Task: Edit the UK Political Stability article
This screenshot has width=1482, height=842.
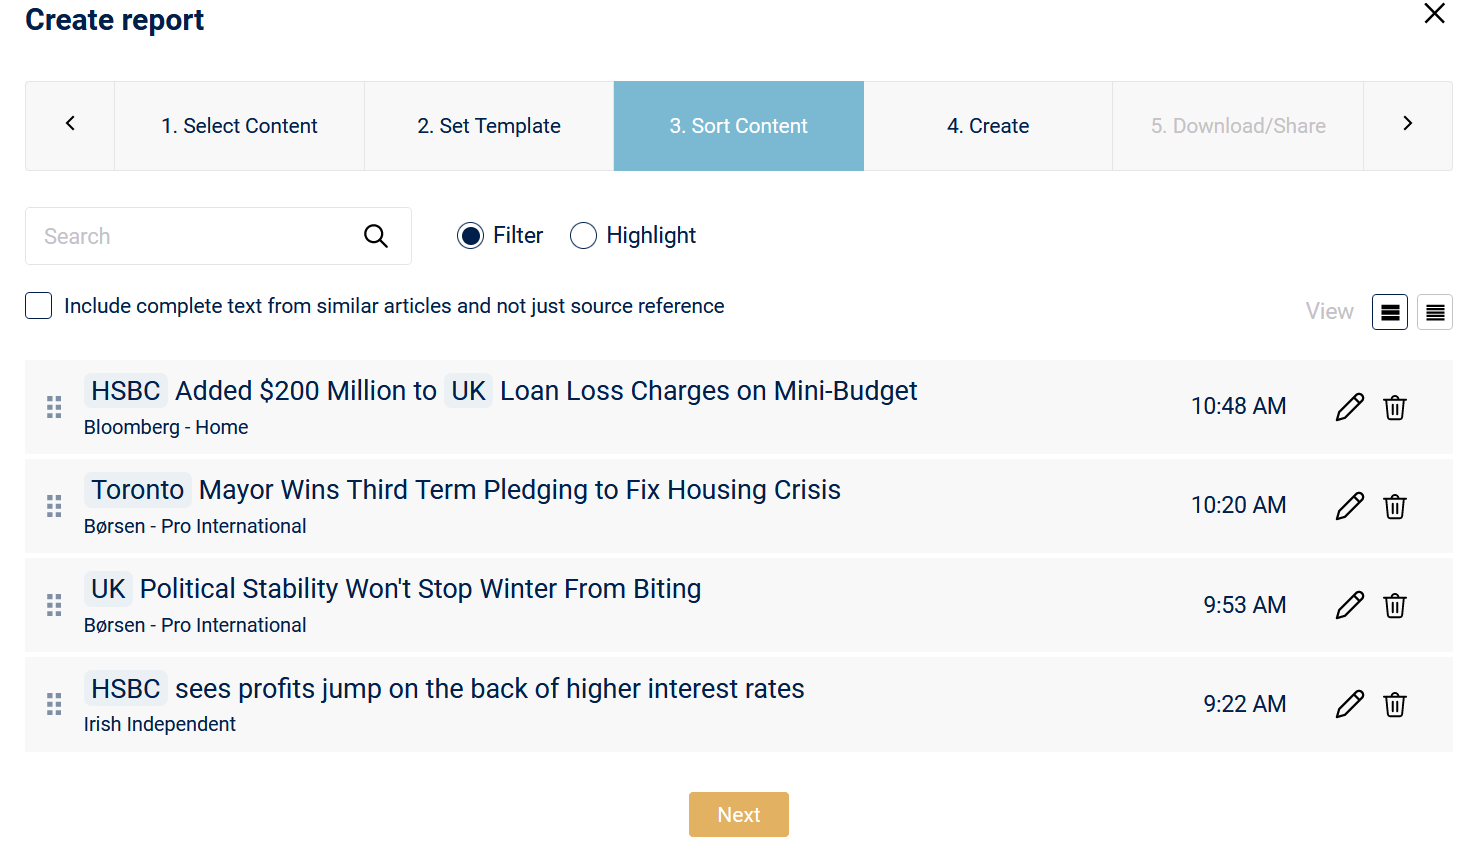Action: (1349, 605)
